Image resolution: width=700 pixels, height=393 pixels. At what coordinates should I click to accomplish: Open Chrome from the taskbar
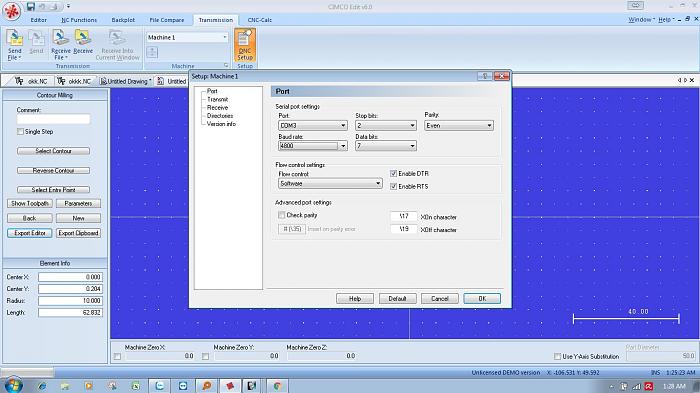click(277, 386)
